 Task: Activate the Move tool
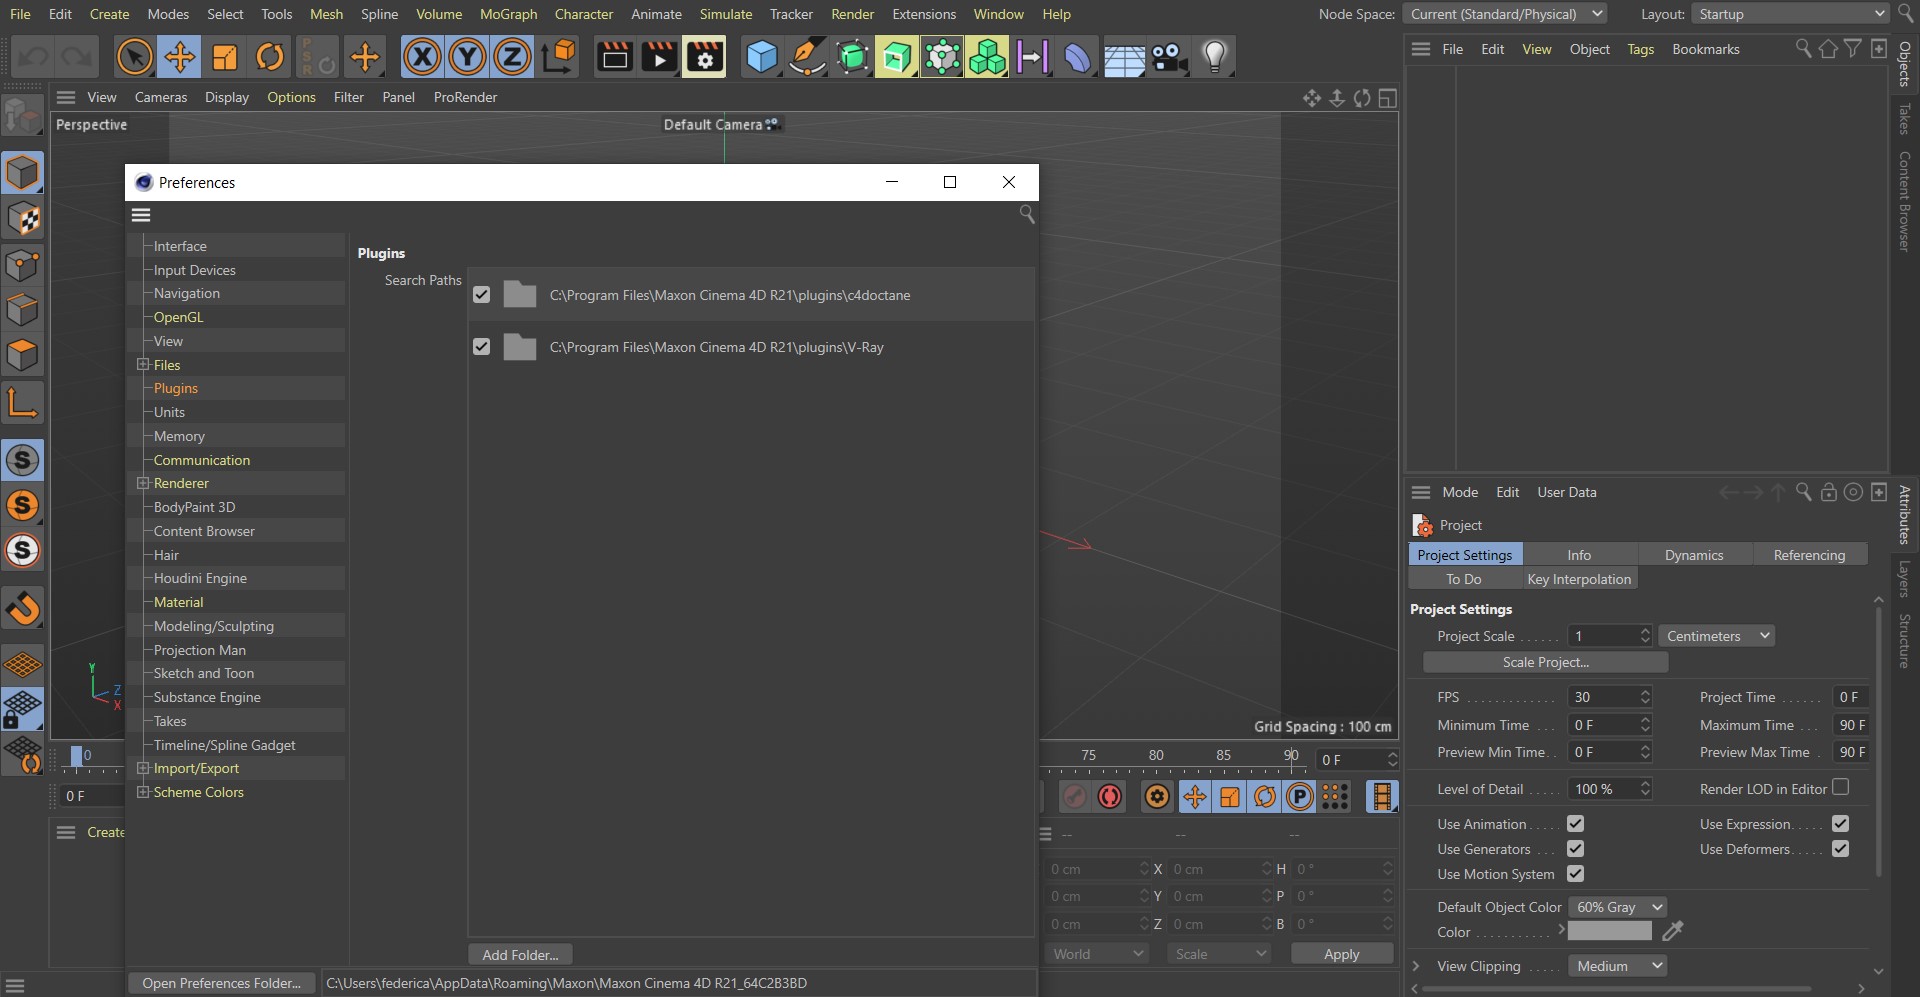pyautogui.click(x=180, y=57)
